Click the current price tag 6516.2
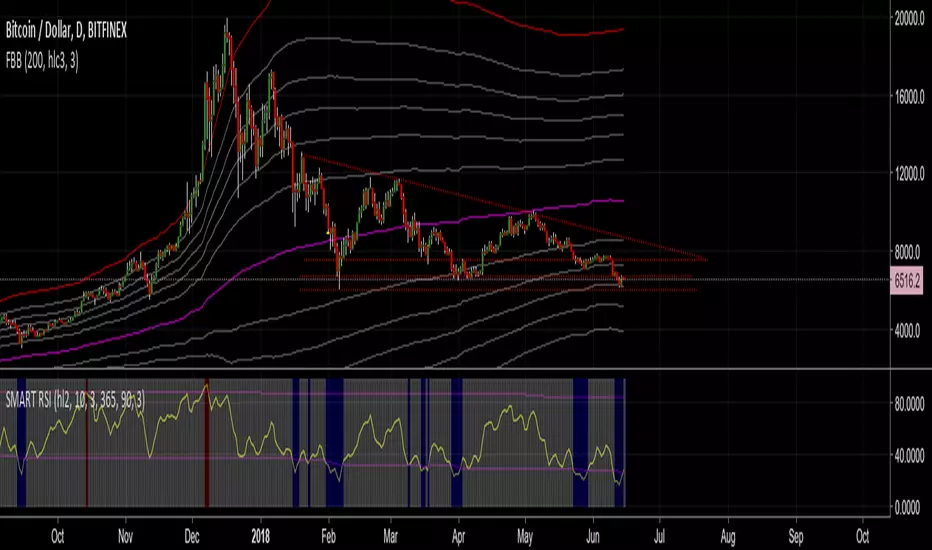932x550 pixels. [906, 280]
